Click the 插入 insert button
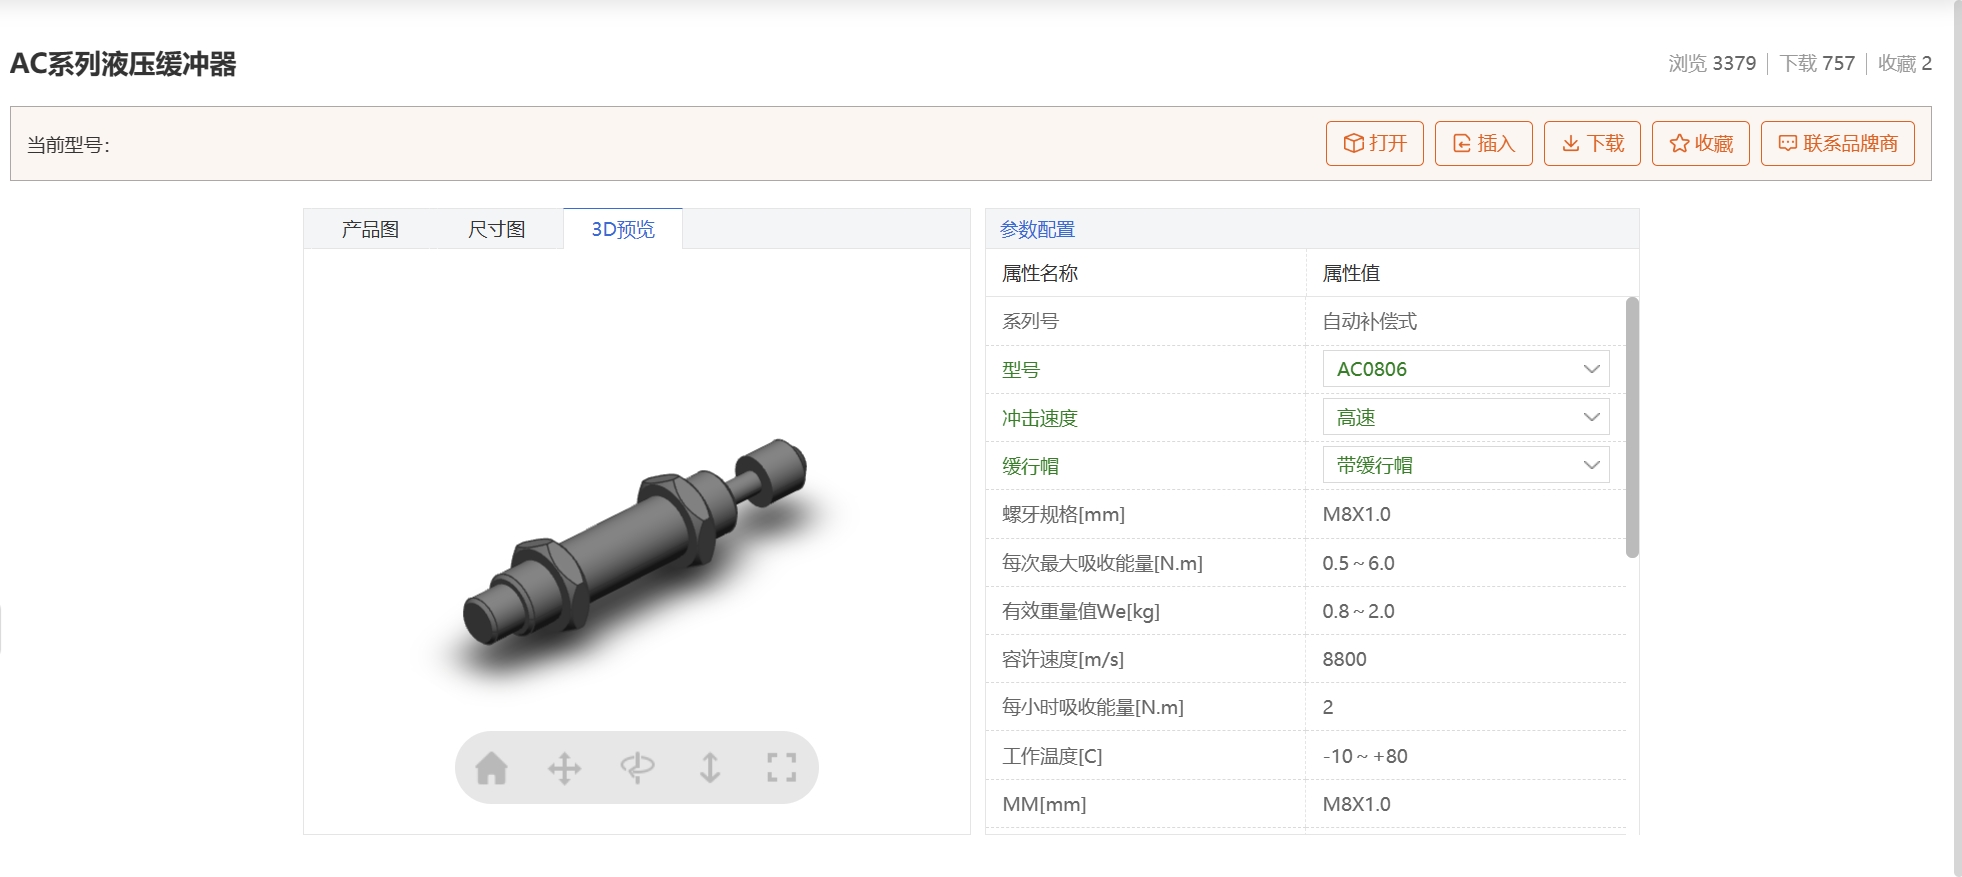Image resolution: width=1962 pixels, height=877 pixels. click(x=1484, y=143)
